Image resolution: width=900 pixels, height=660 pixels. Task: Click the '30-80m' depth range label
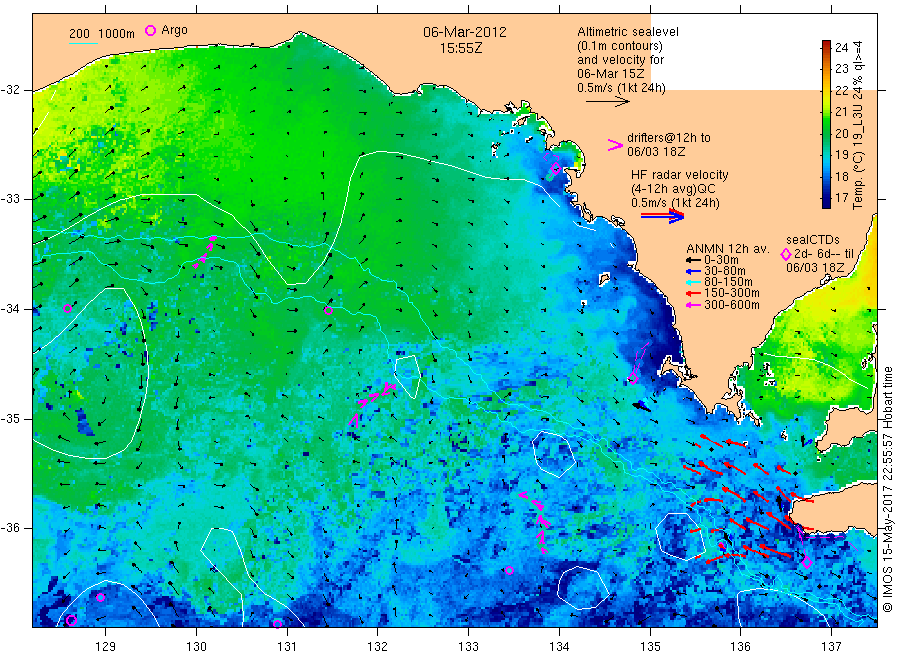(724, 271)
